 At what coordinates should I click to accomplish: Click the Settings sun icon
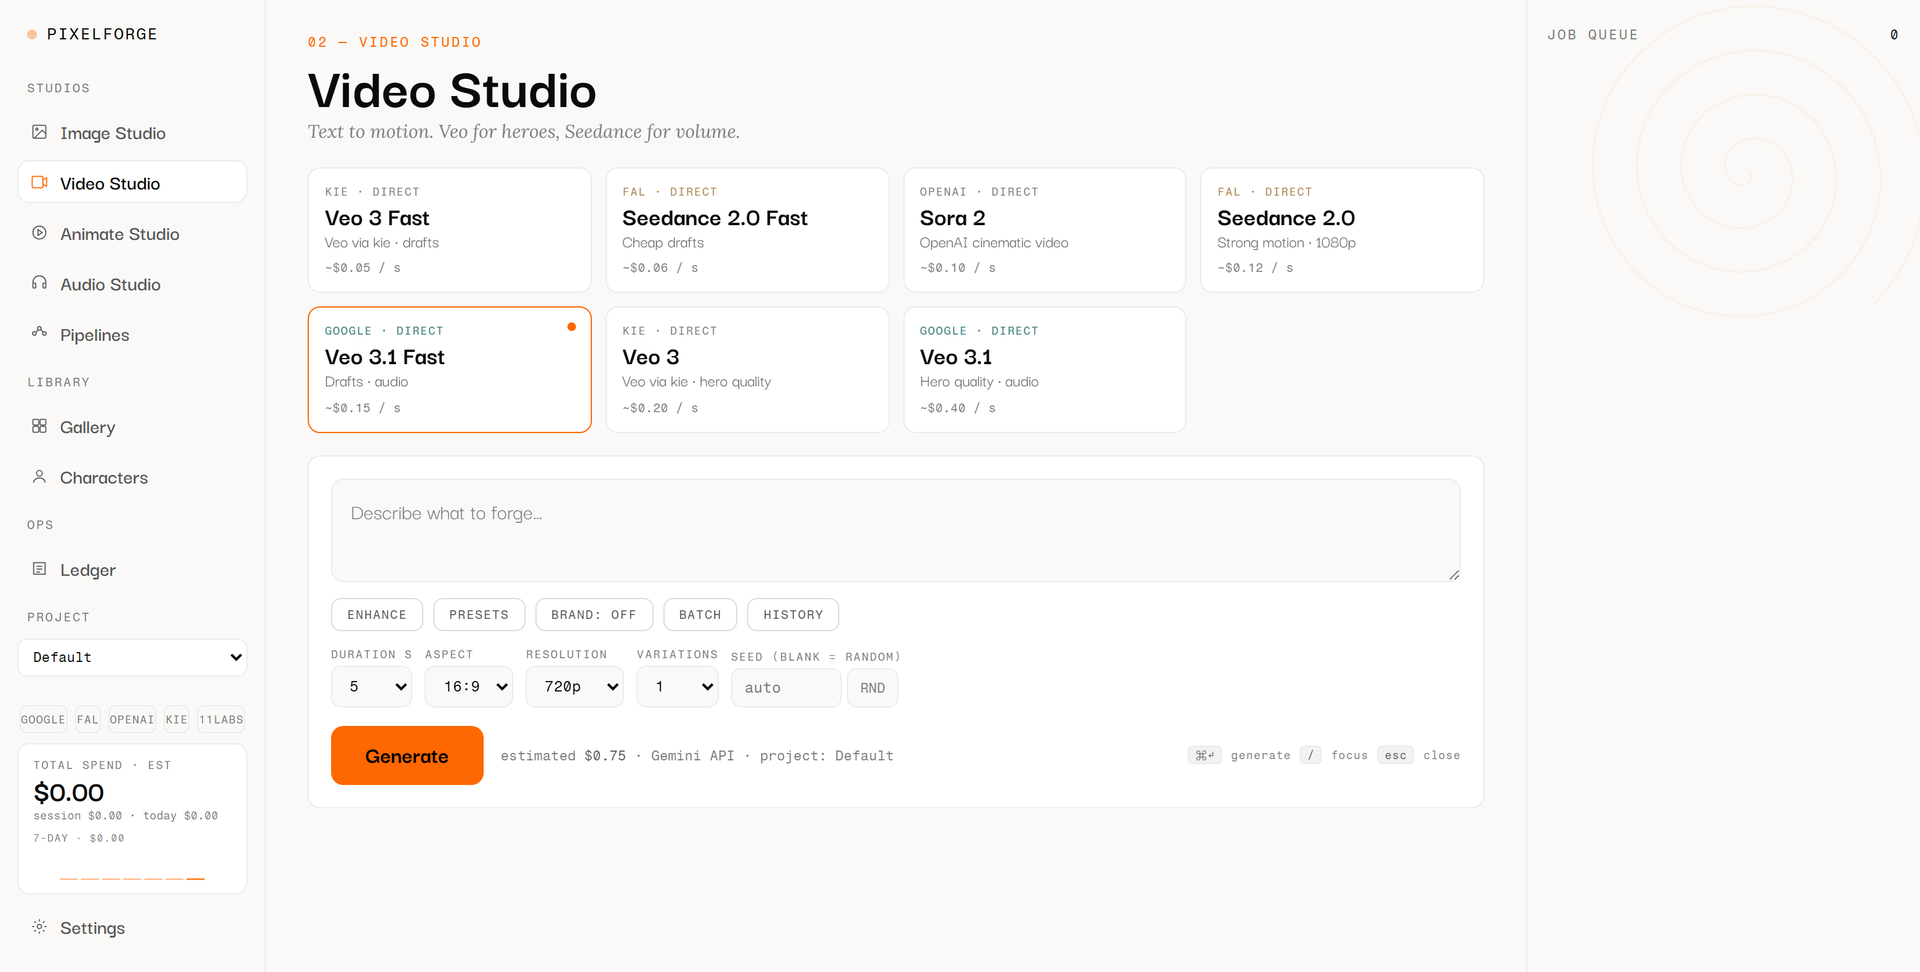(39, 927)
